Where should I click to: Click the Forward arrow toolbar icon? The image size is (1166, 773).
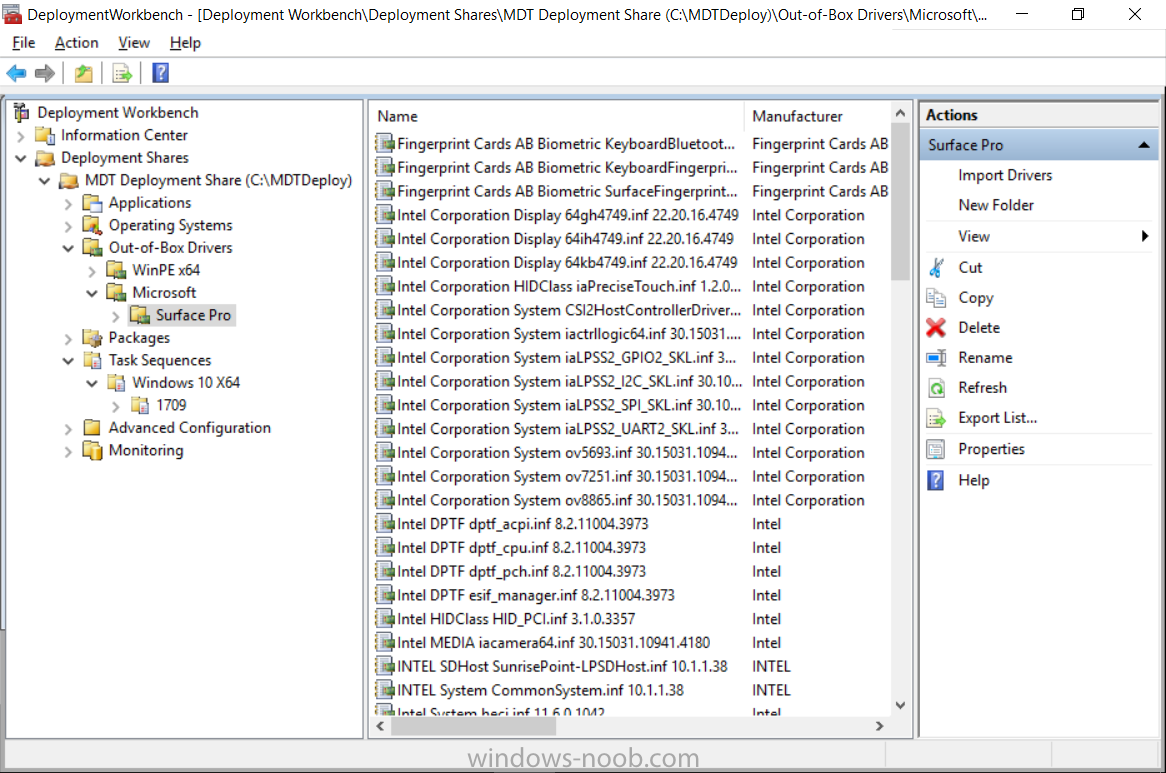pyautogui.click(x=45, y=73)
